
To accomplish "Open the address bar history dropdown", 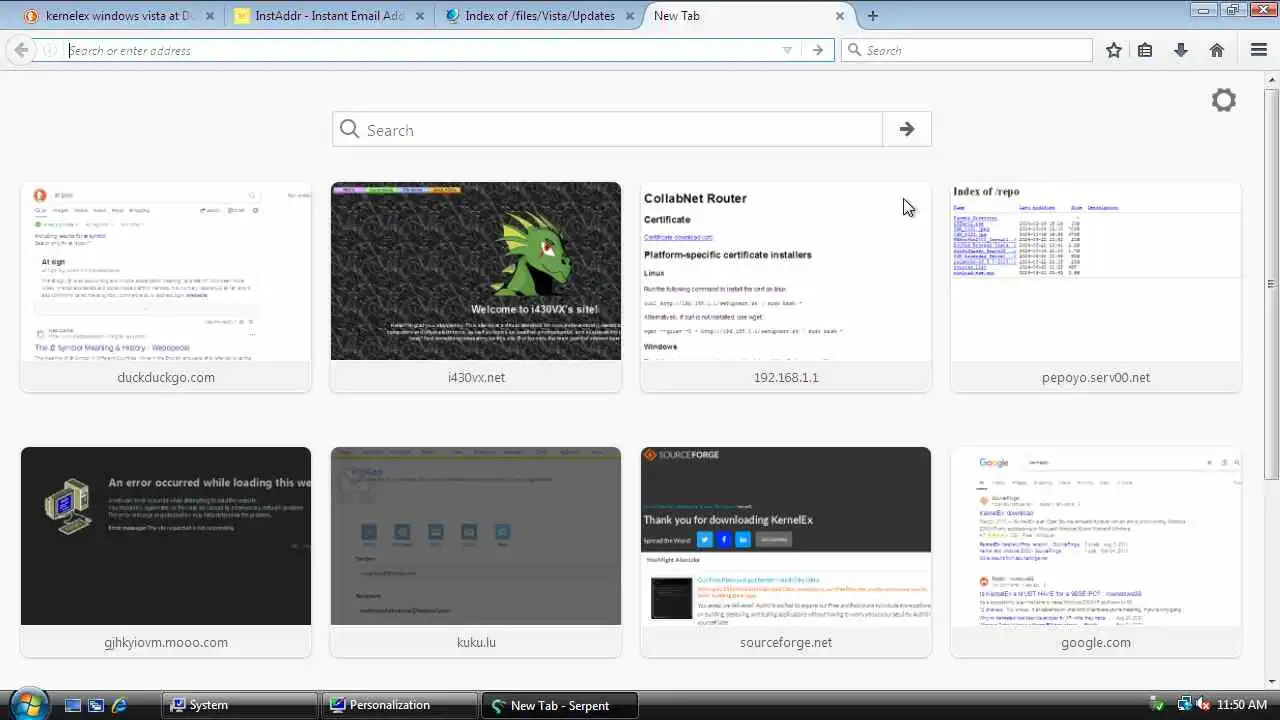I will click(787, 50).
